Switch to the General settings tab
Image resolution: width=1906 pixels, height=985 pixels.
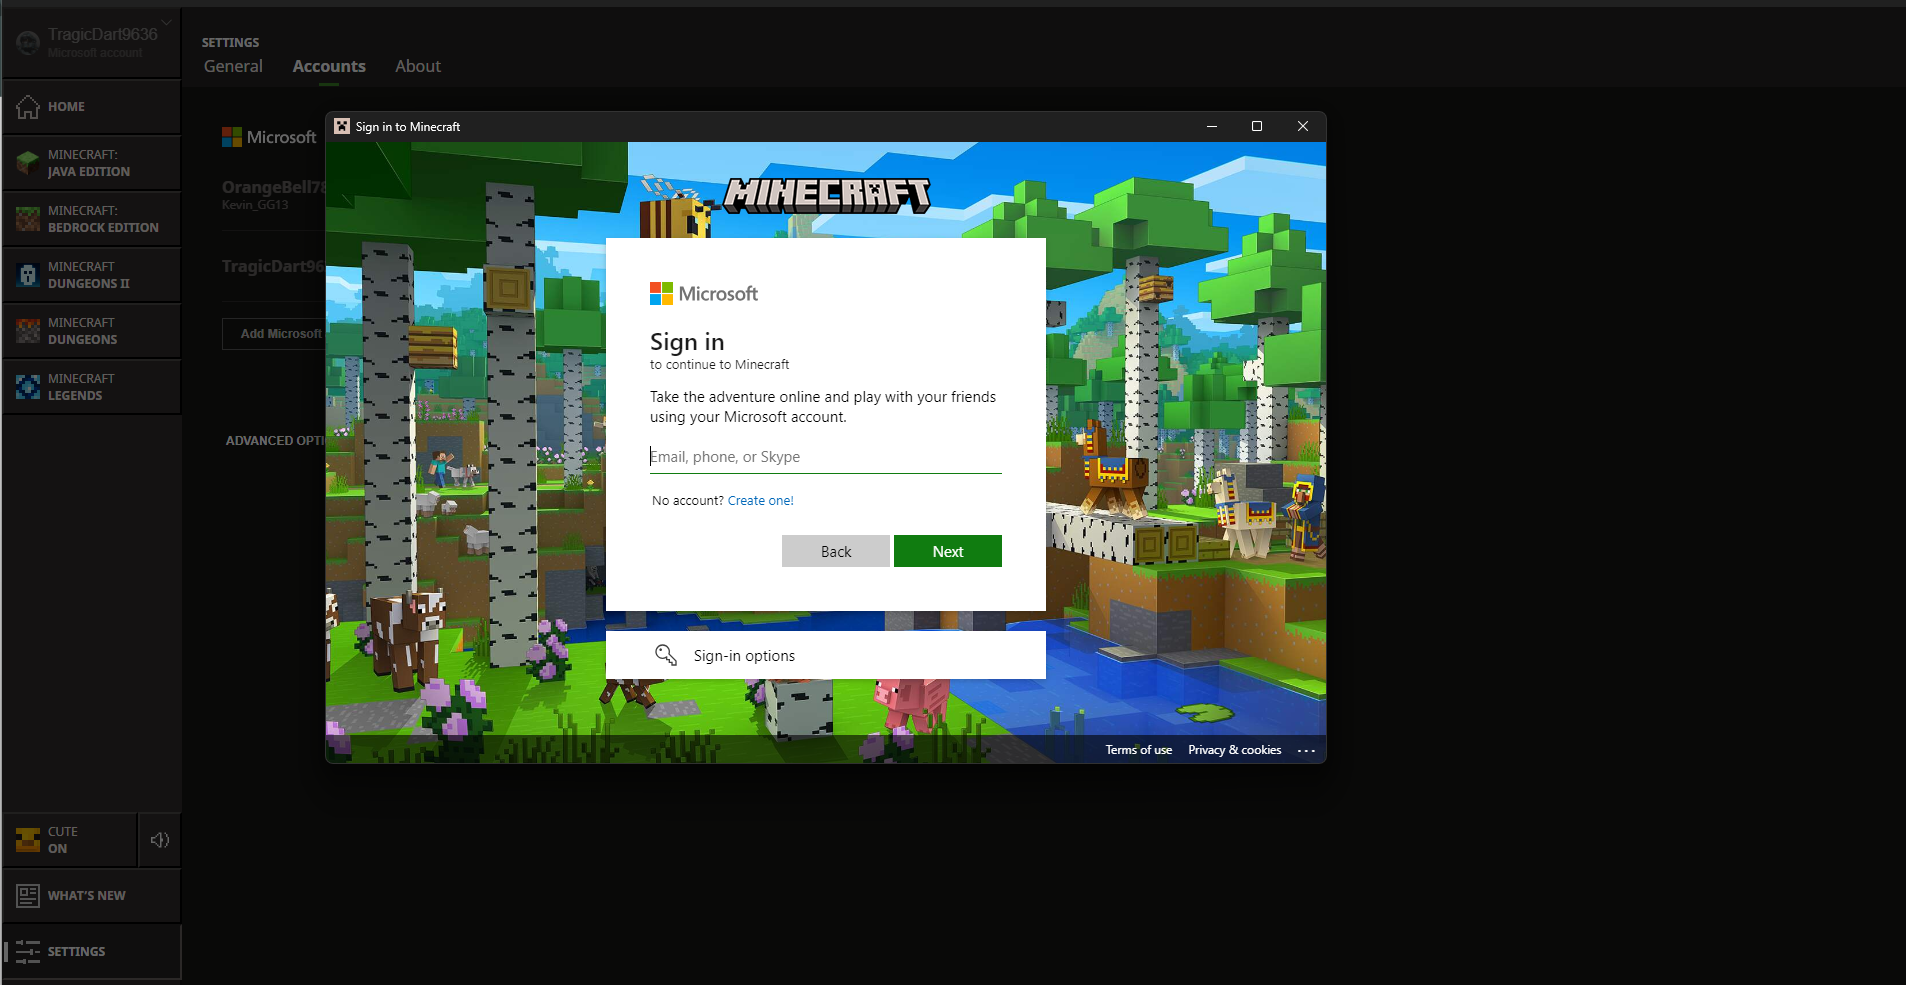tap(233, 66)
